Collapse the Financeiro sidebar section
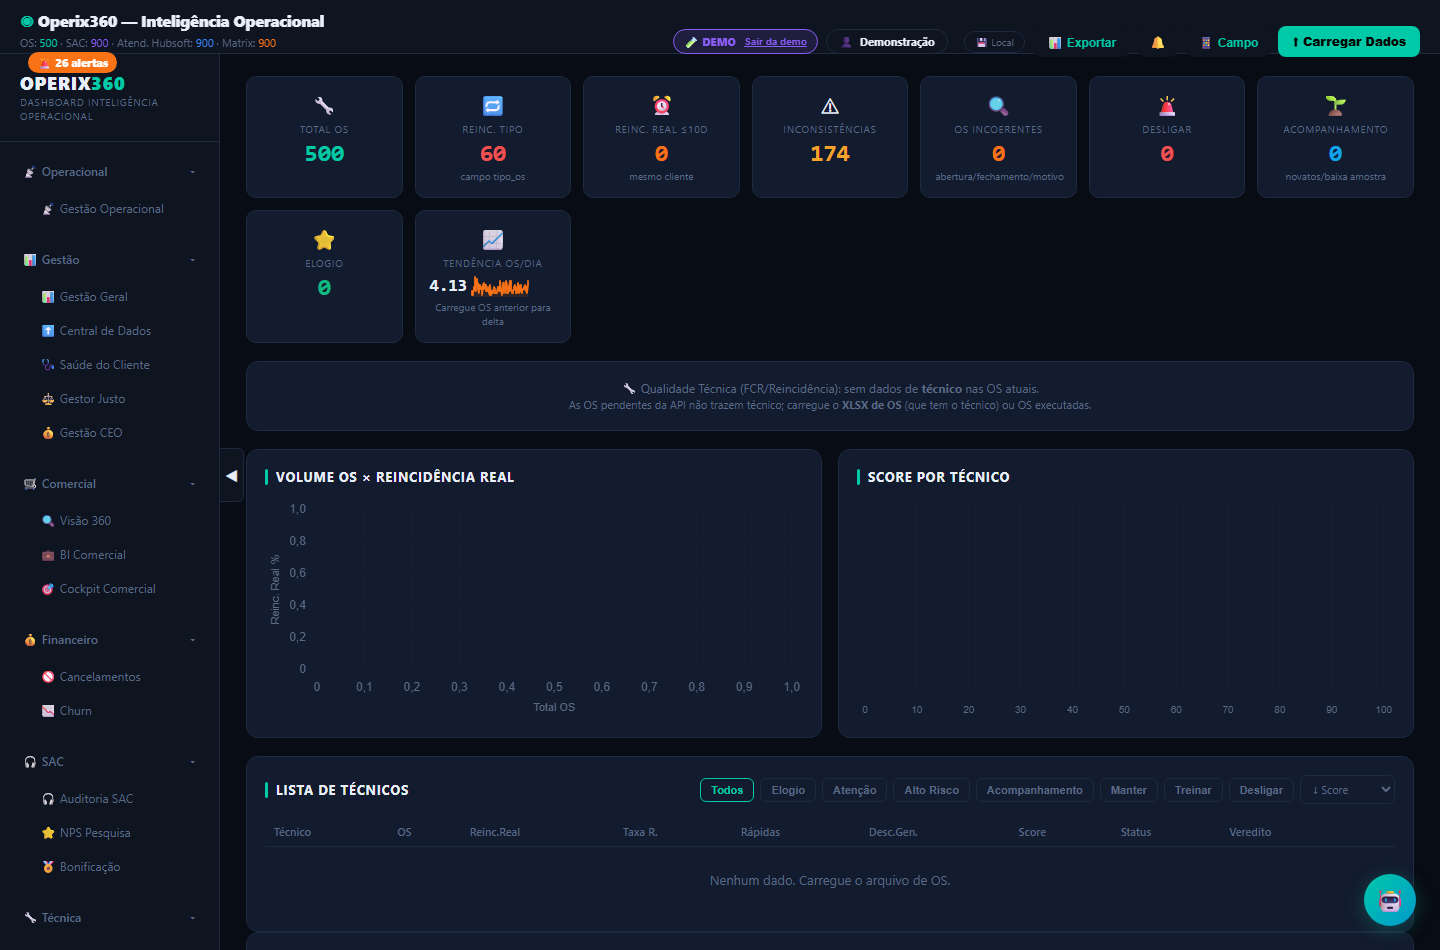The height and width of the screenshot is (950, 1440). pos(110,640)
